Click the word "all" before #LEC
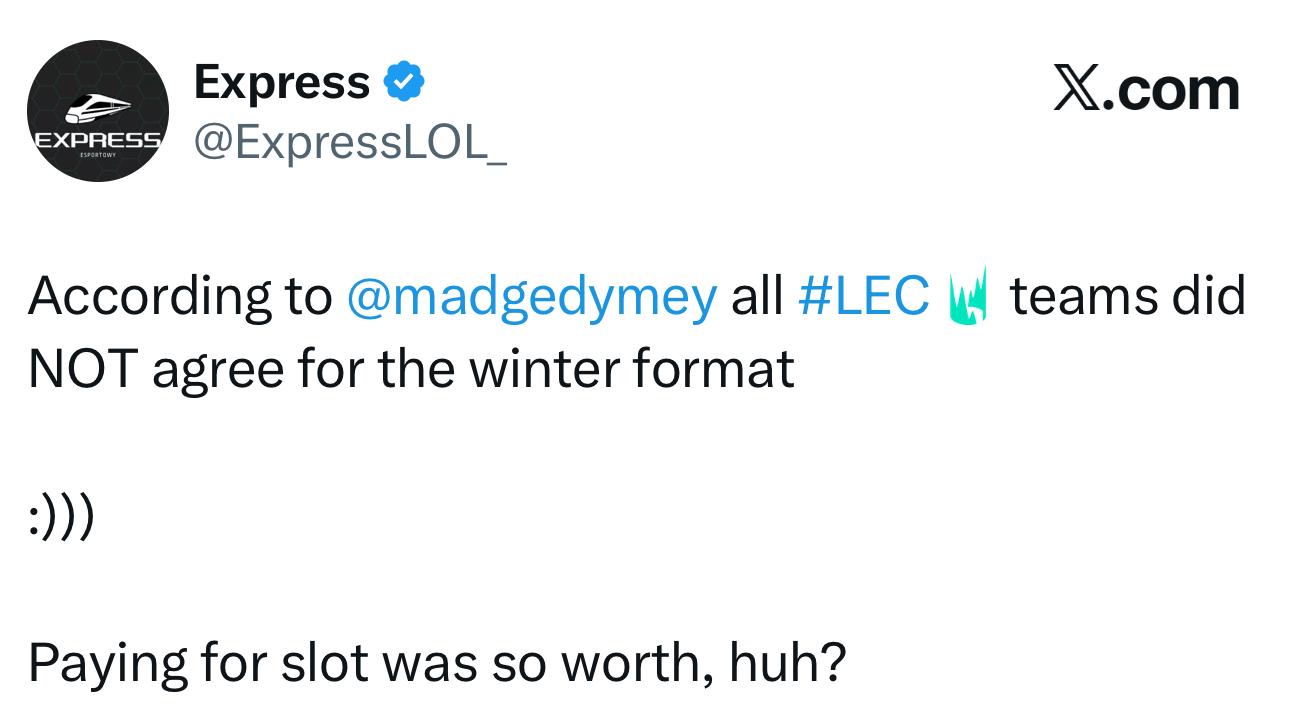 point(757,296)
